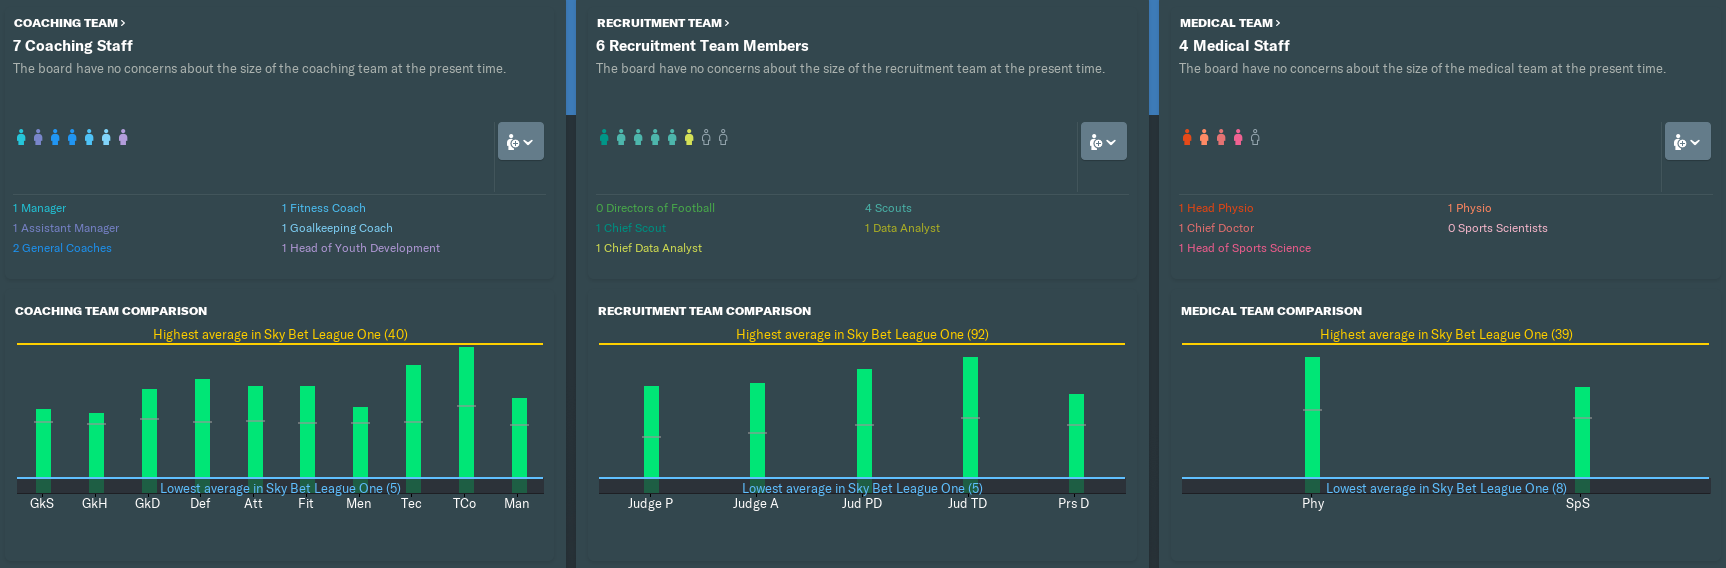The width and height of the screenshot is (1726, 568).
Task: Click the yellow Chief Data Analyst person icon
Action: click(x=689, y=138)
